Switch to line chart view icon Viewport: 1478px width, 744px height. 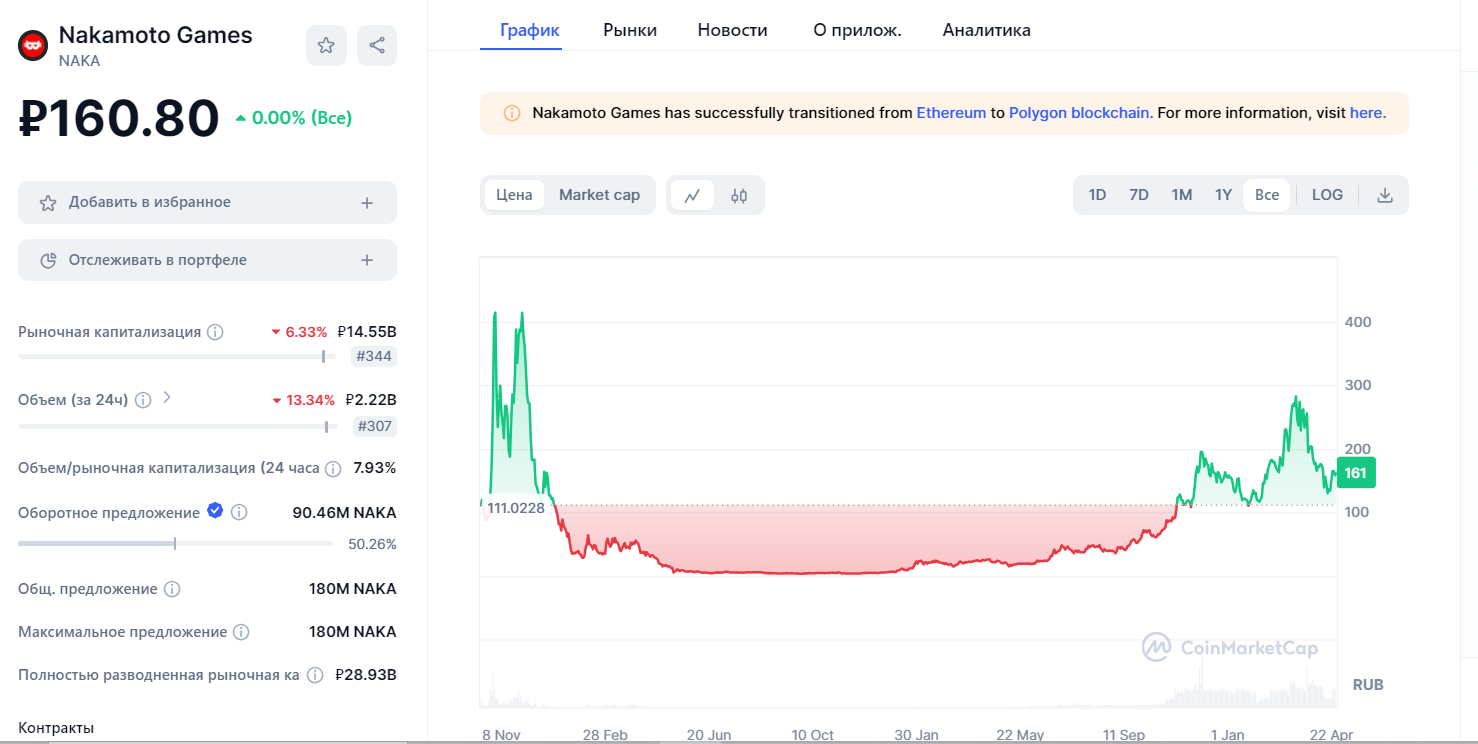(x=692, y=195)
